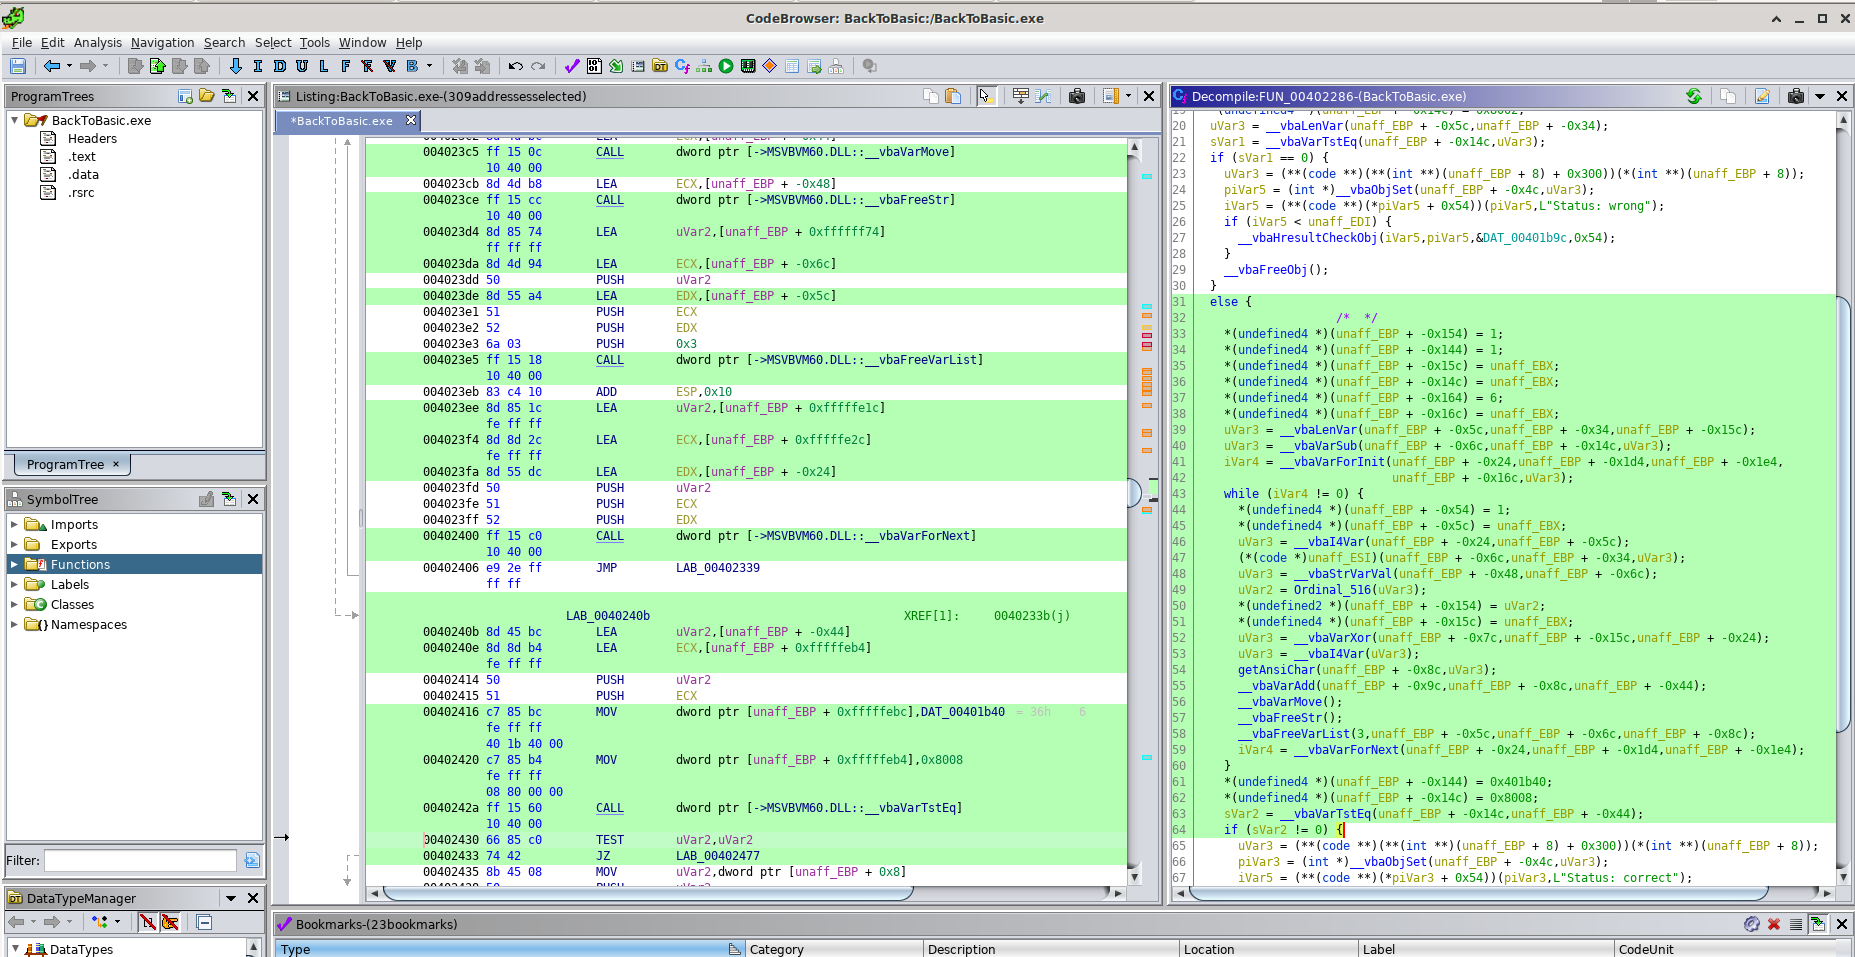Navigate back with the left arrow
Image resolution: width=1855 pixels, height=957 pixels.
(51, 66)
